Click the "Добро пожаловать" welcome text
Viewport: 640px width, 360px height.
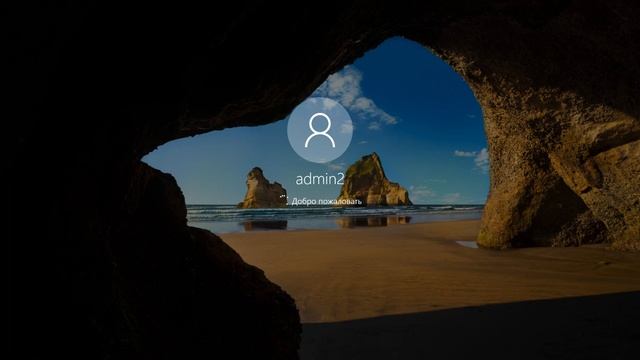tap(327, 202)
